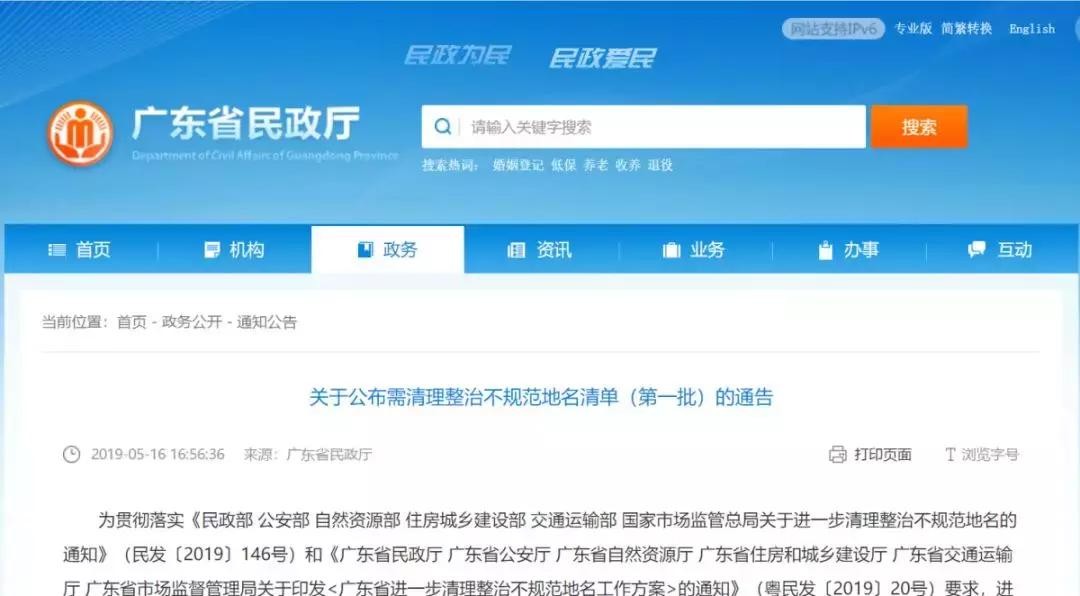Click the clock icon next to publish date
Screen dimensions: 1080x596
click(72, 455)
